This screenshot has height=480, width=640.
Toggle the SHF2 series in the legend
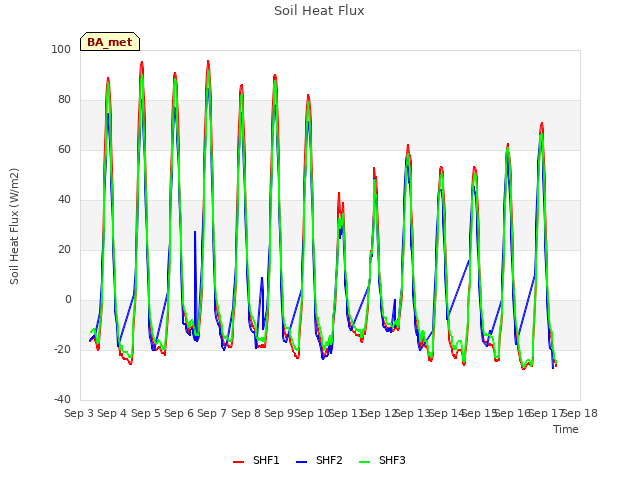319,461
